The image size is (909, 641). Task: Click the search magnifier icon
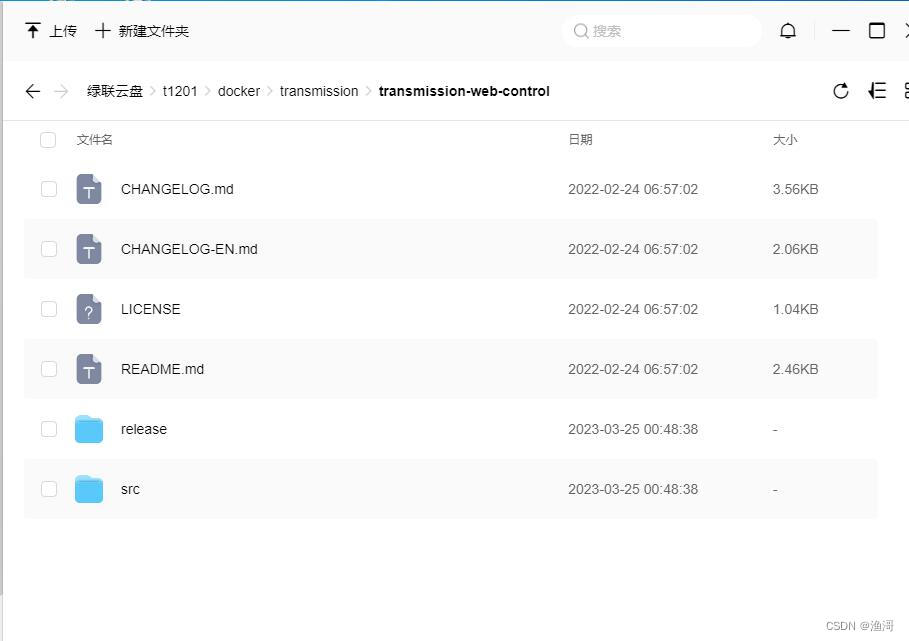point(581,31)
